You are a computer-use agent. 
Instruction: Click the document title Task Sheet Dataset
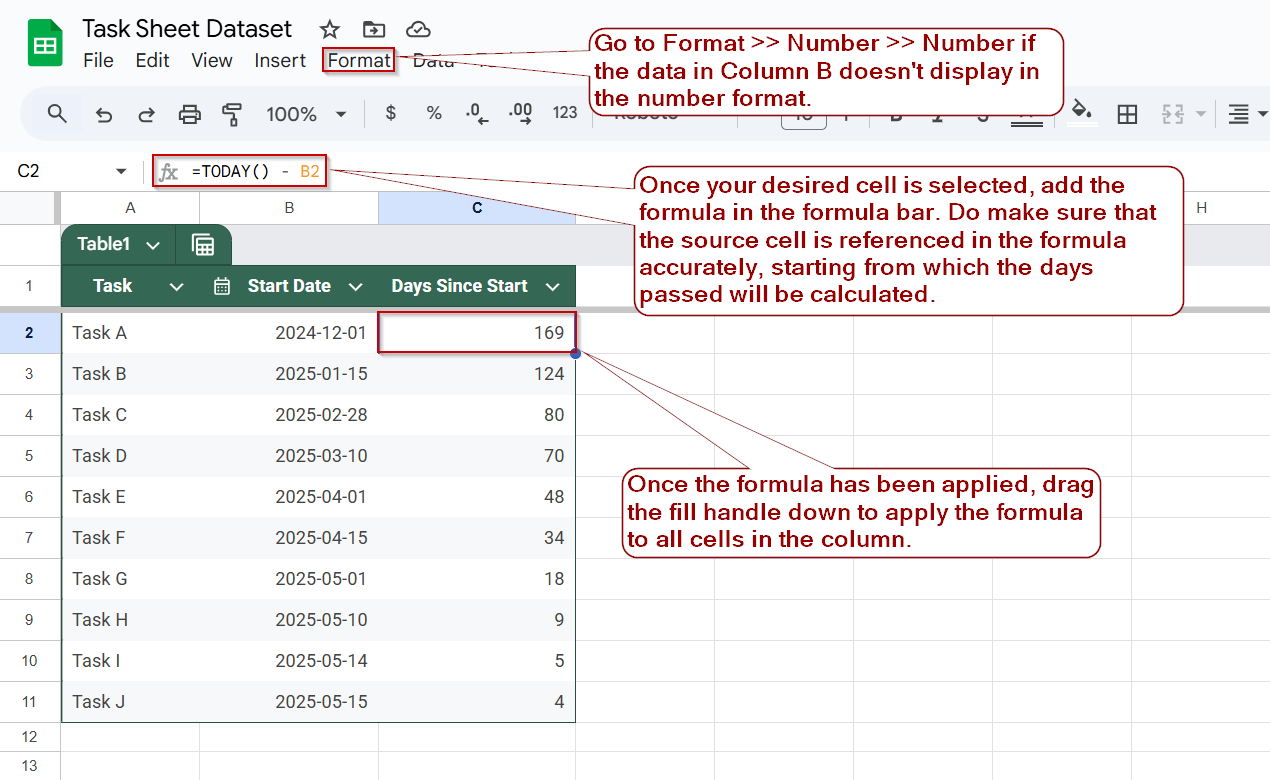(x=187, y=28)
